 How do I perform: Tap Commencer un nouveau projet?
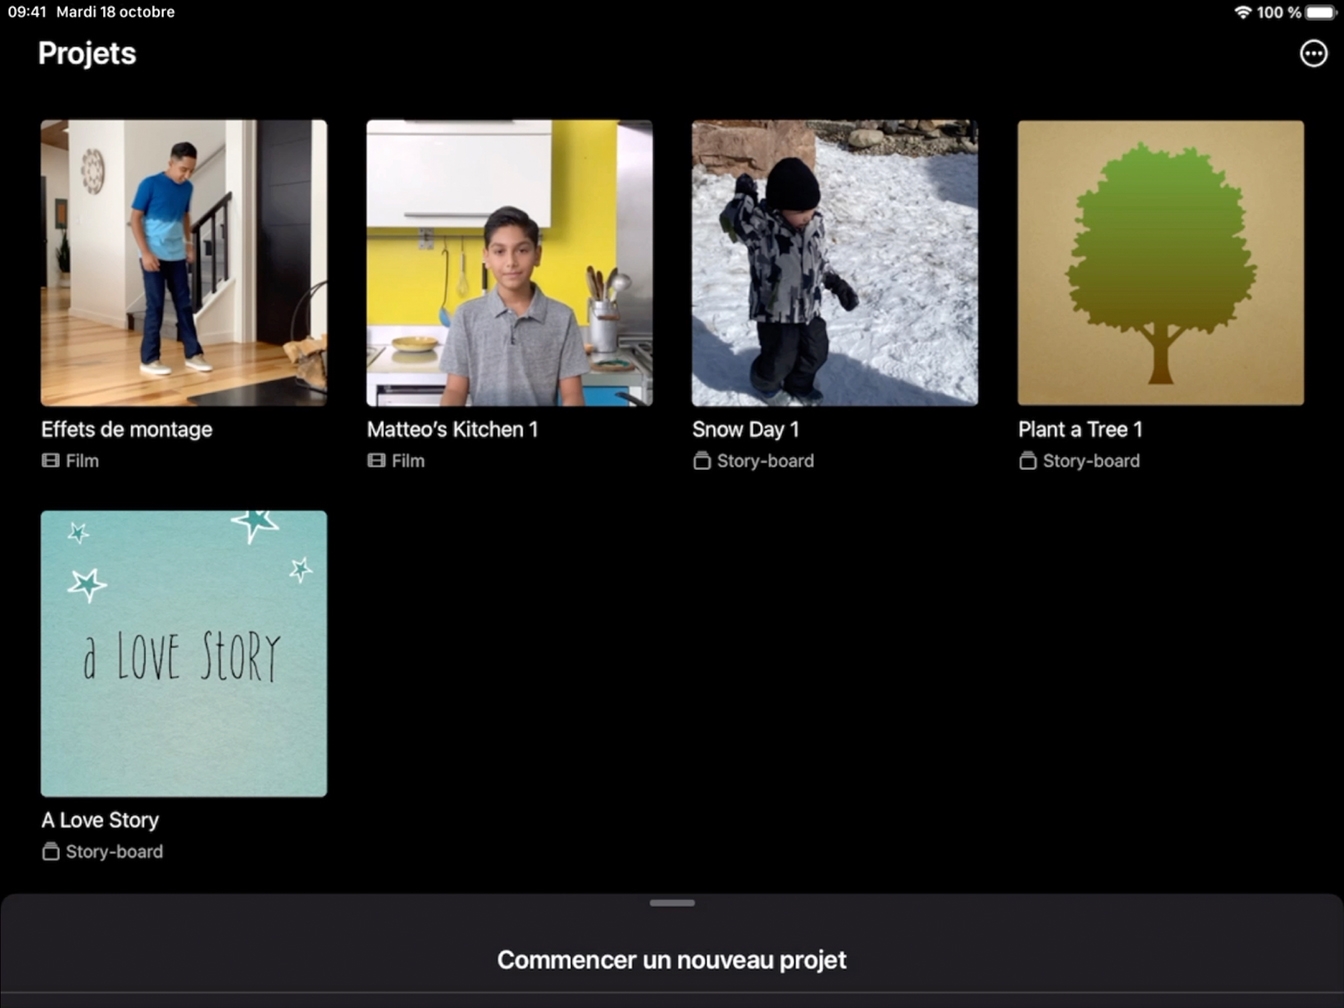click(672, 960)
